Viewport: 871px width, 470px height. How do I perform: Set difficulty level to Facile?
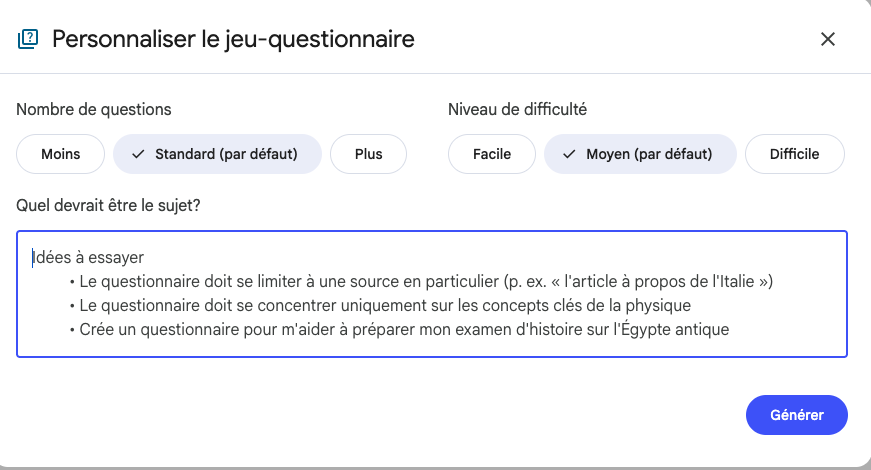tap(491, 154)
